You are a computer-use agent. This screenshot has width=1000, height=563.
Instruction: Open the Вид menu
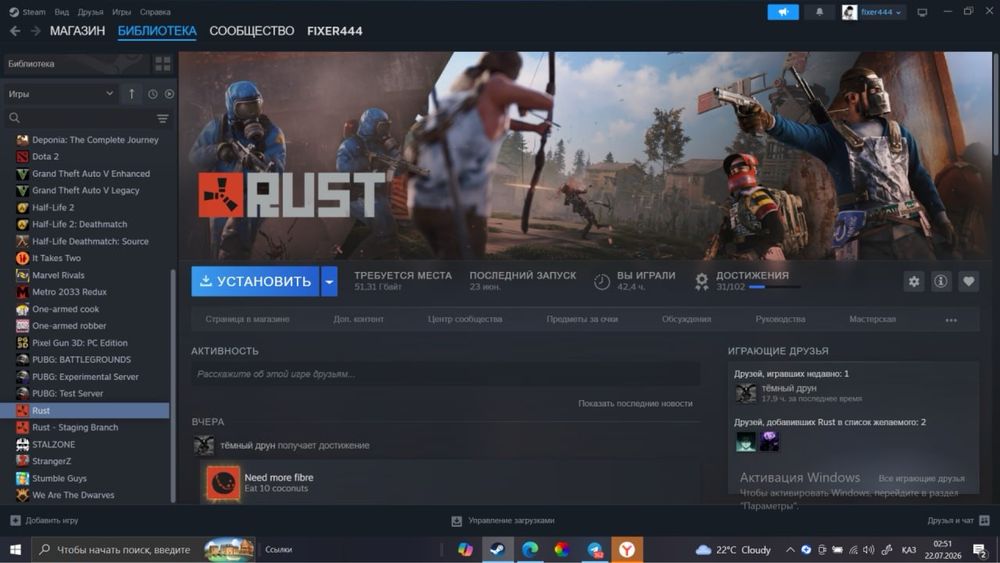61,11
